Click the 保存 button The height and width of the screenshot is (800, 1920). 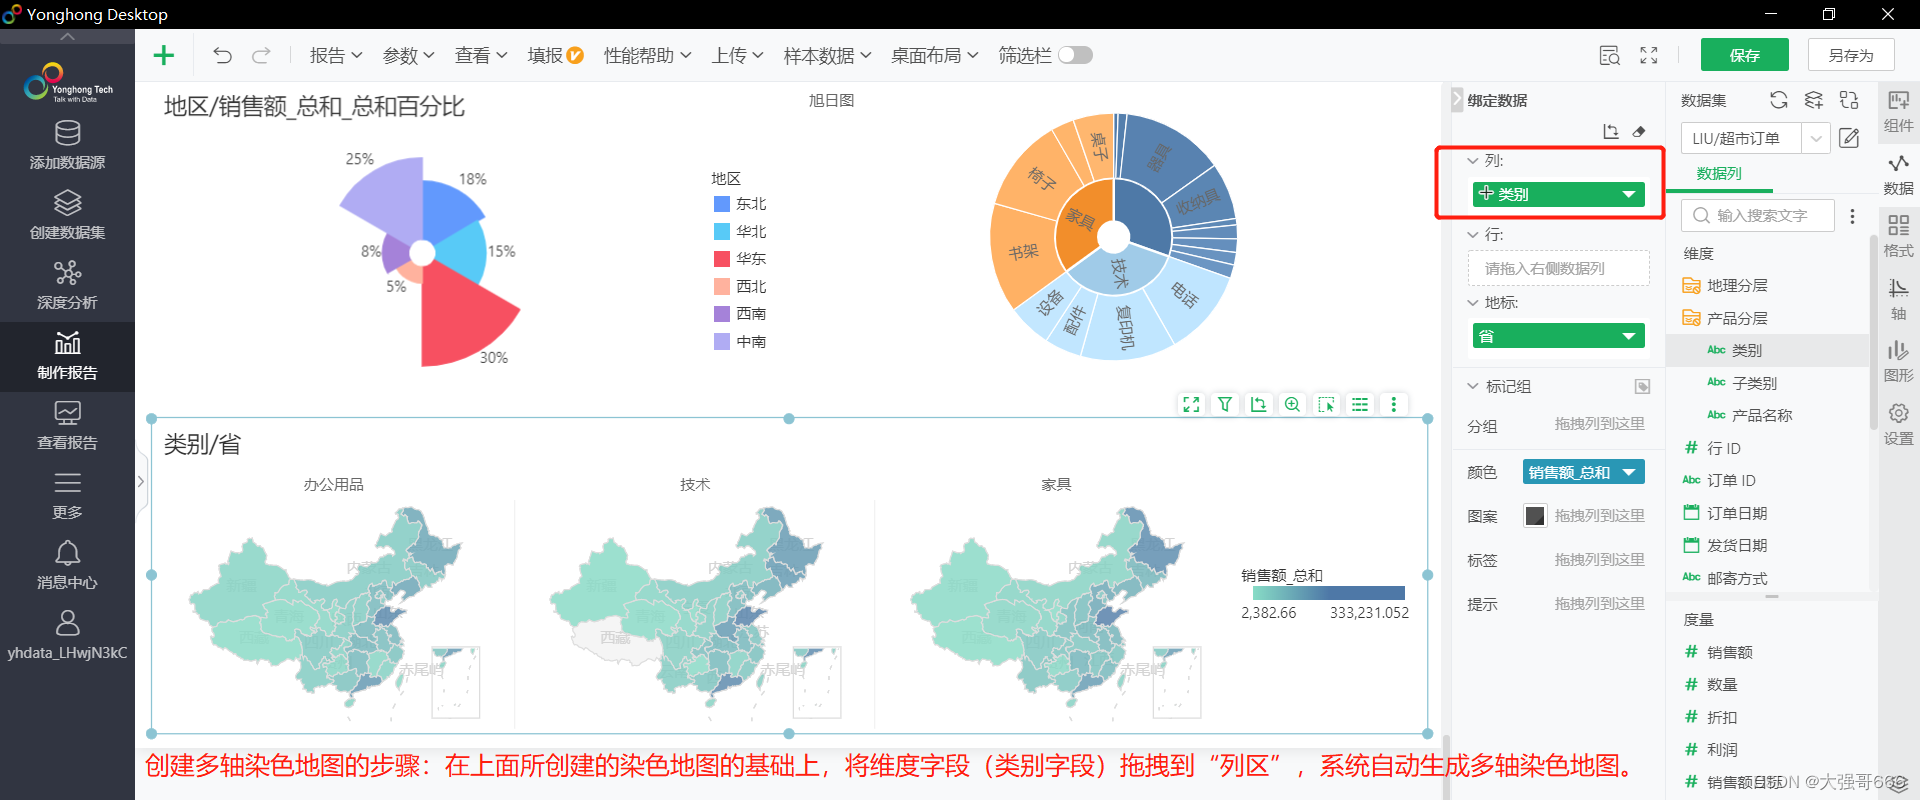coord(1745,55)
